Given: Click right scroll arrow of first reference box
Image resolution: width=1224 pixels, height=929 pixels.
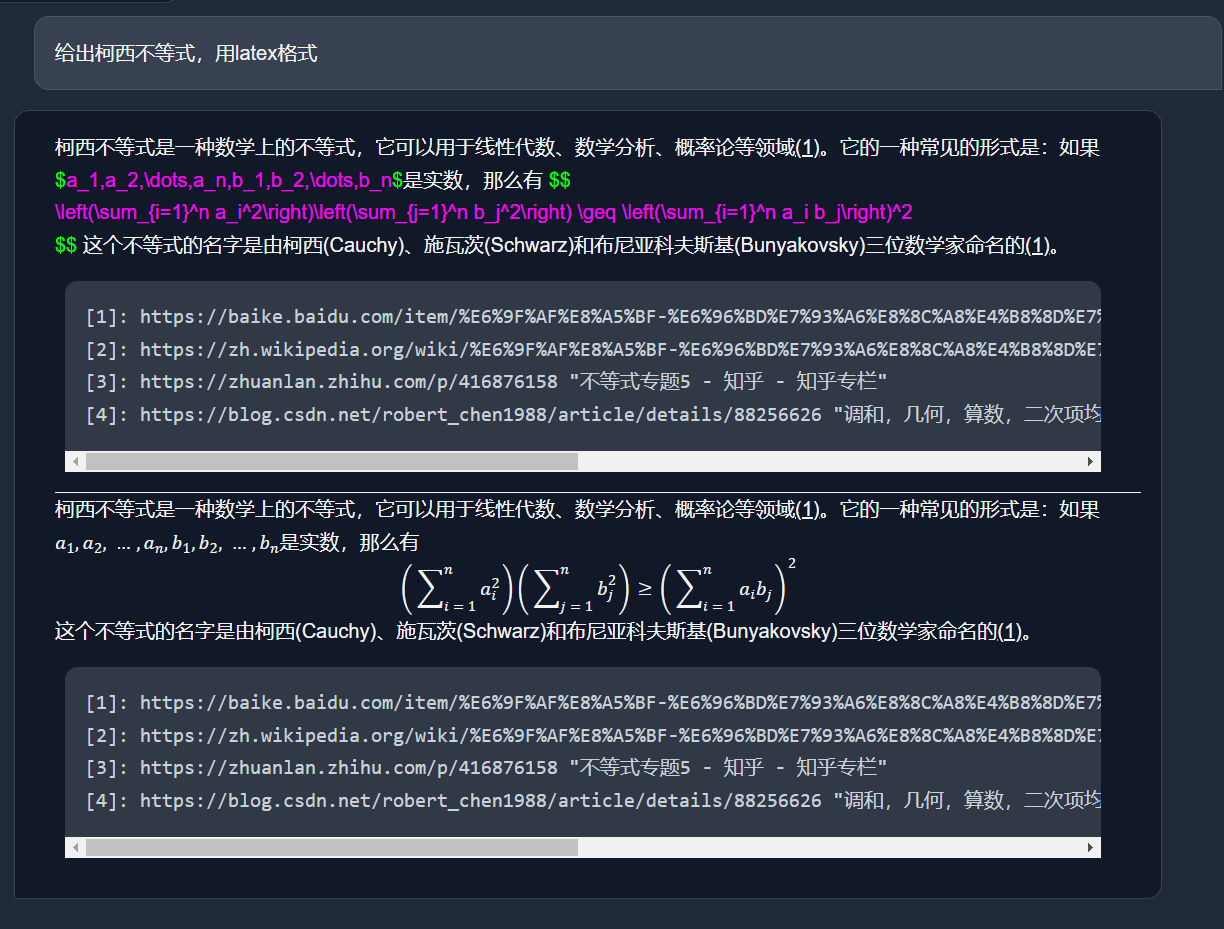Looking at the screenshot, I should click(1091, 461).
